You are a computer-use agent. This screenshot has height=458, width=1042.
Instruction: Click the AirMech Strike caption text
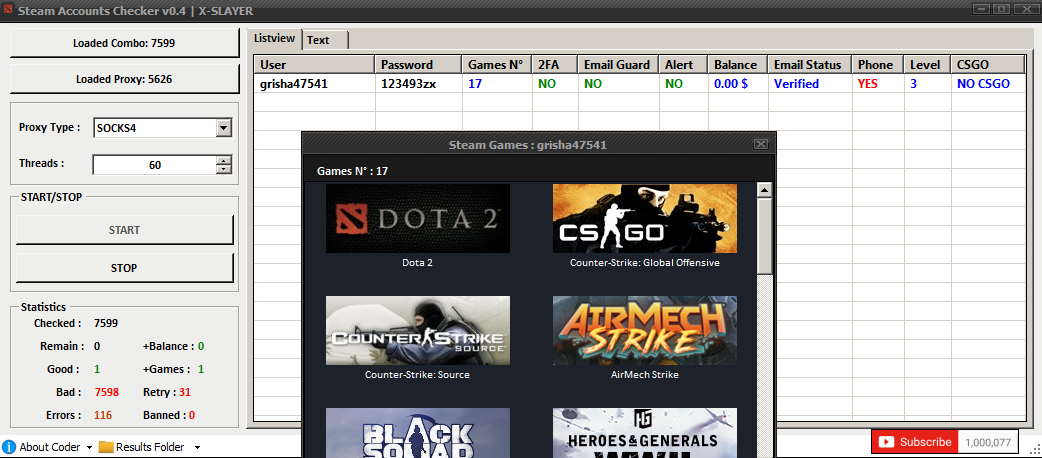tap(645, 375)
